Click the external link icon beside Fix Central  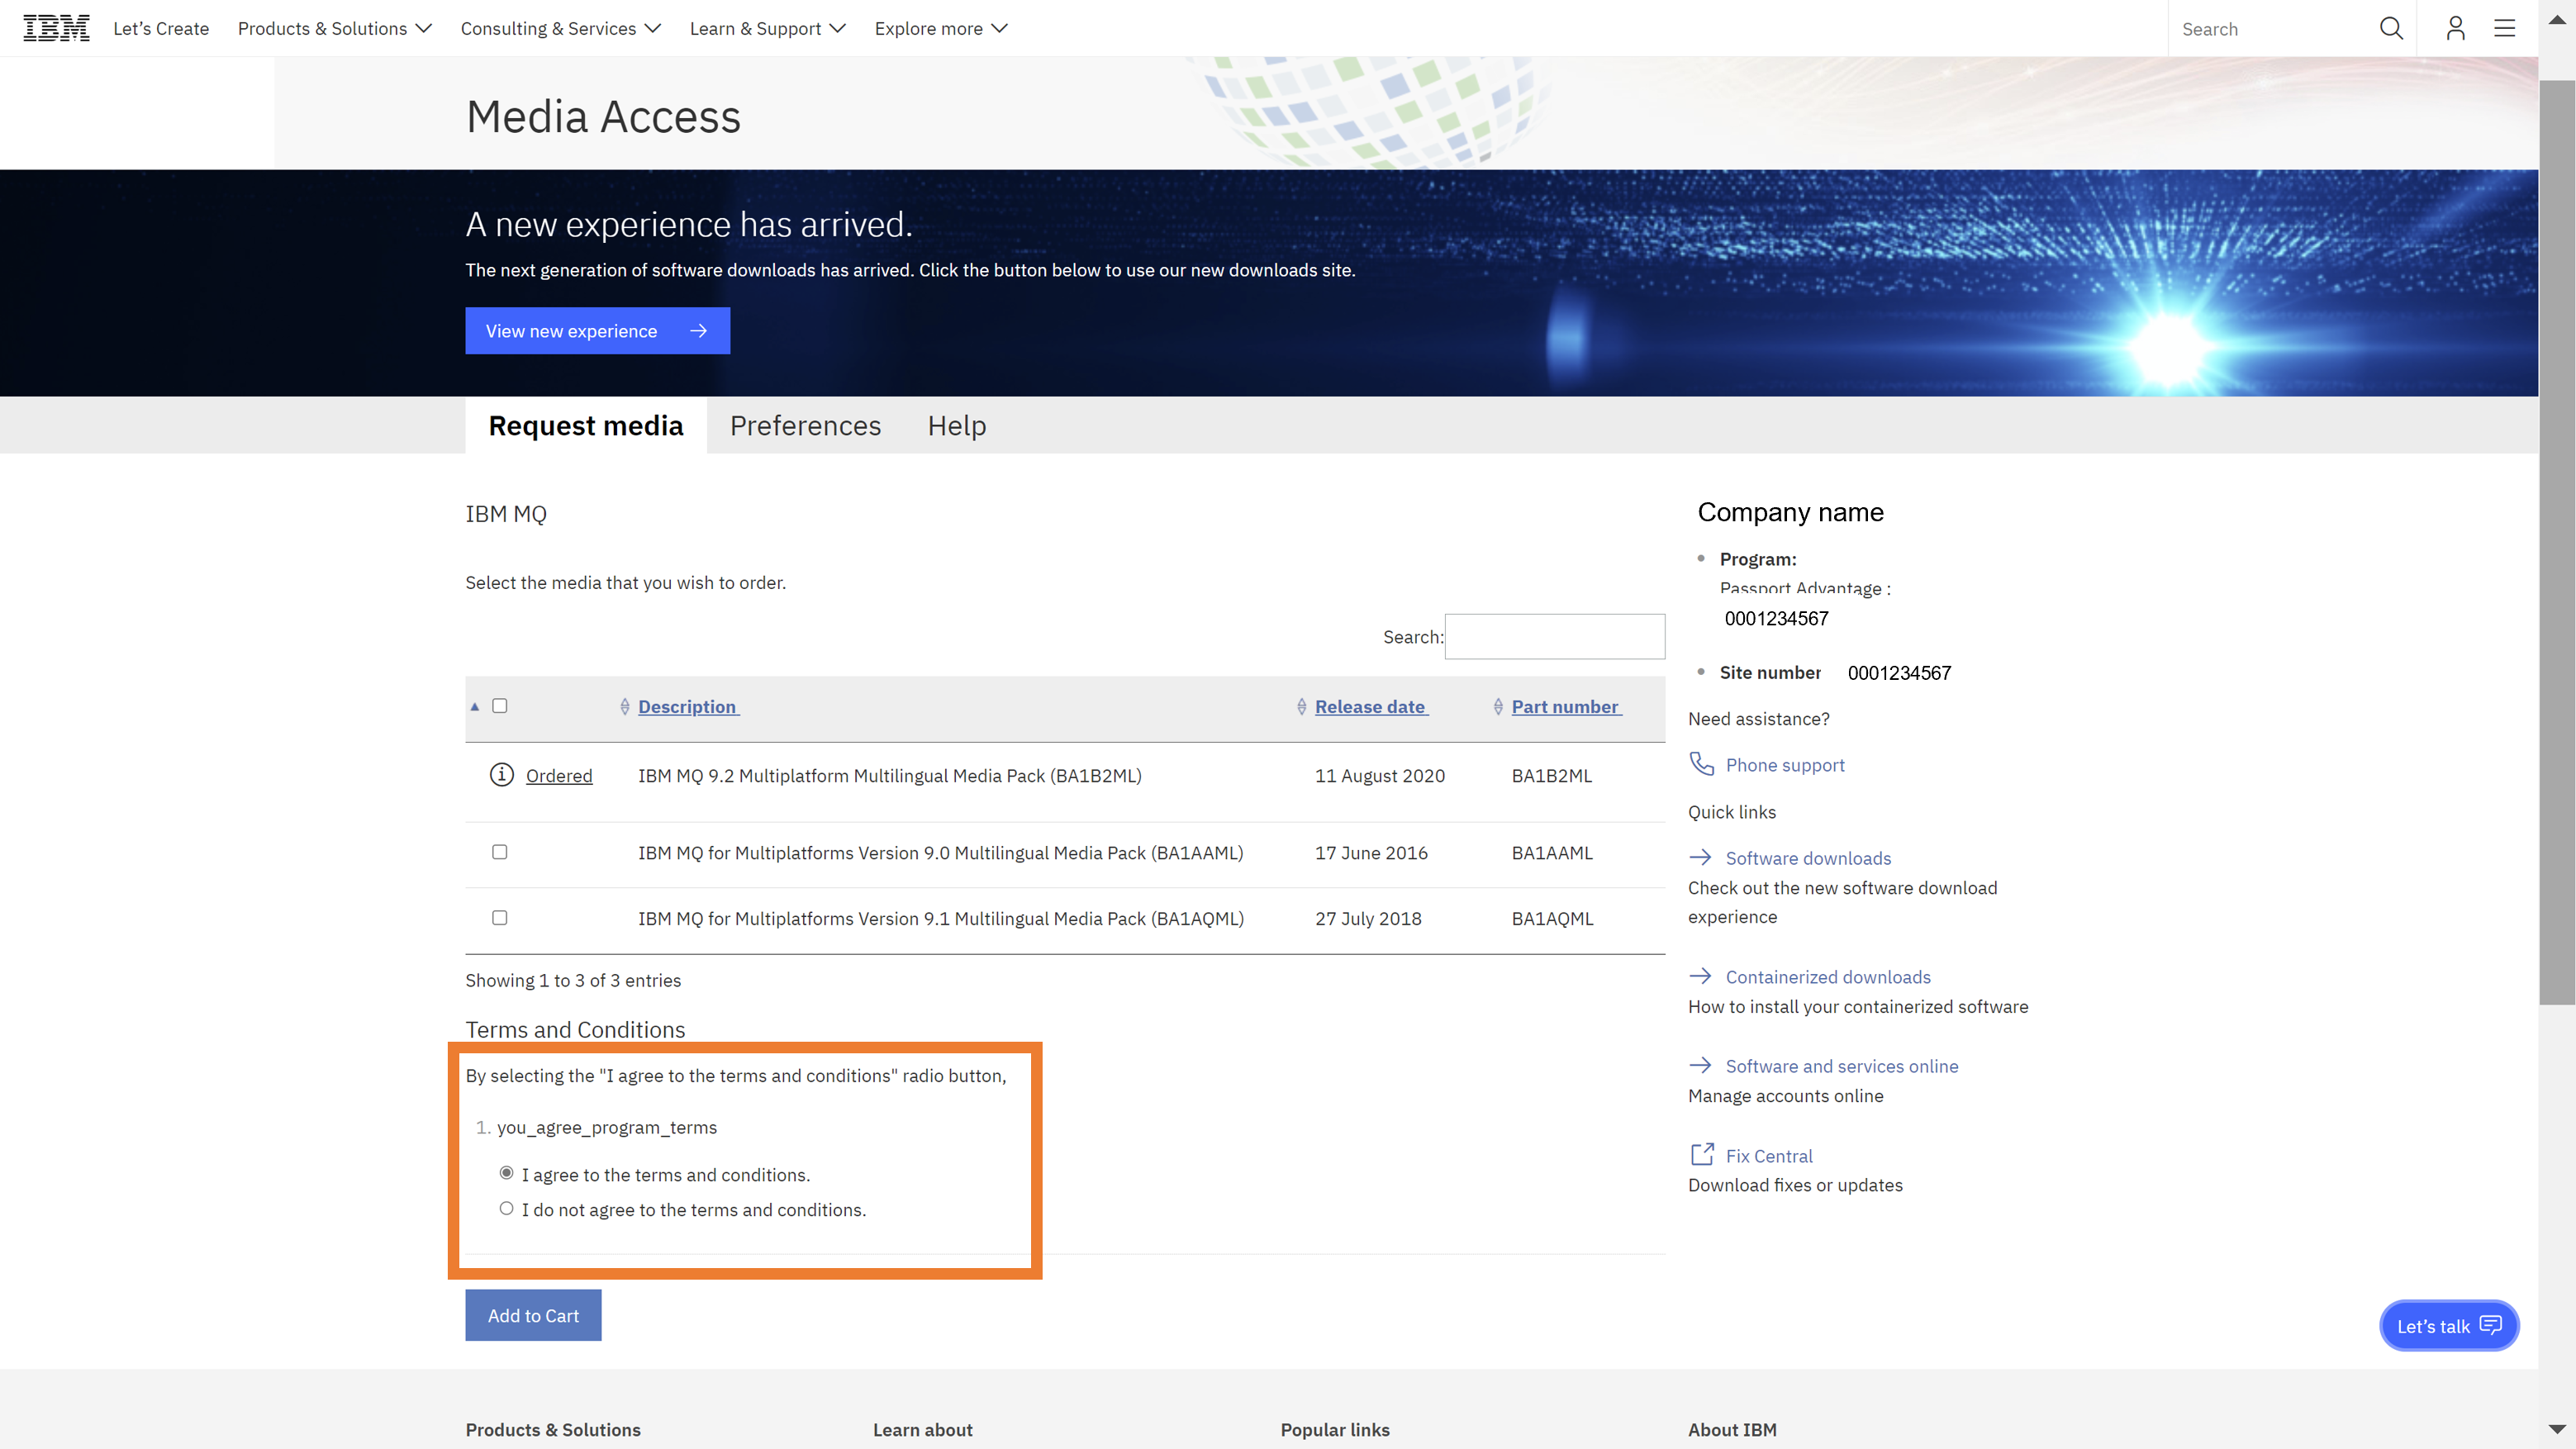1701,1154
